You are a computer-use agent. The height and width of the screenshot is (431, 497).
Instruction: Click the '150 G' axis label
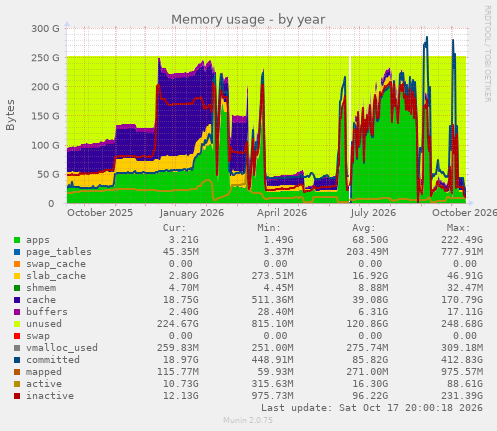tap(45, 116)
